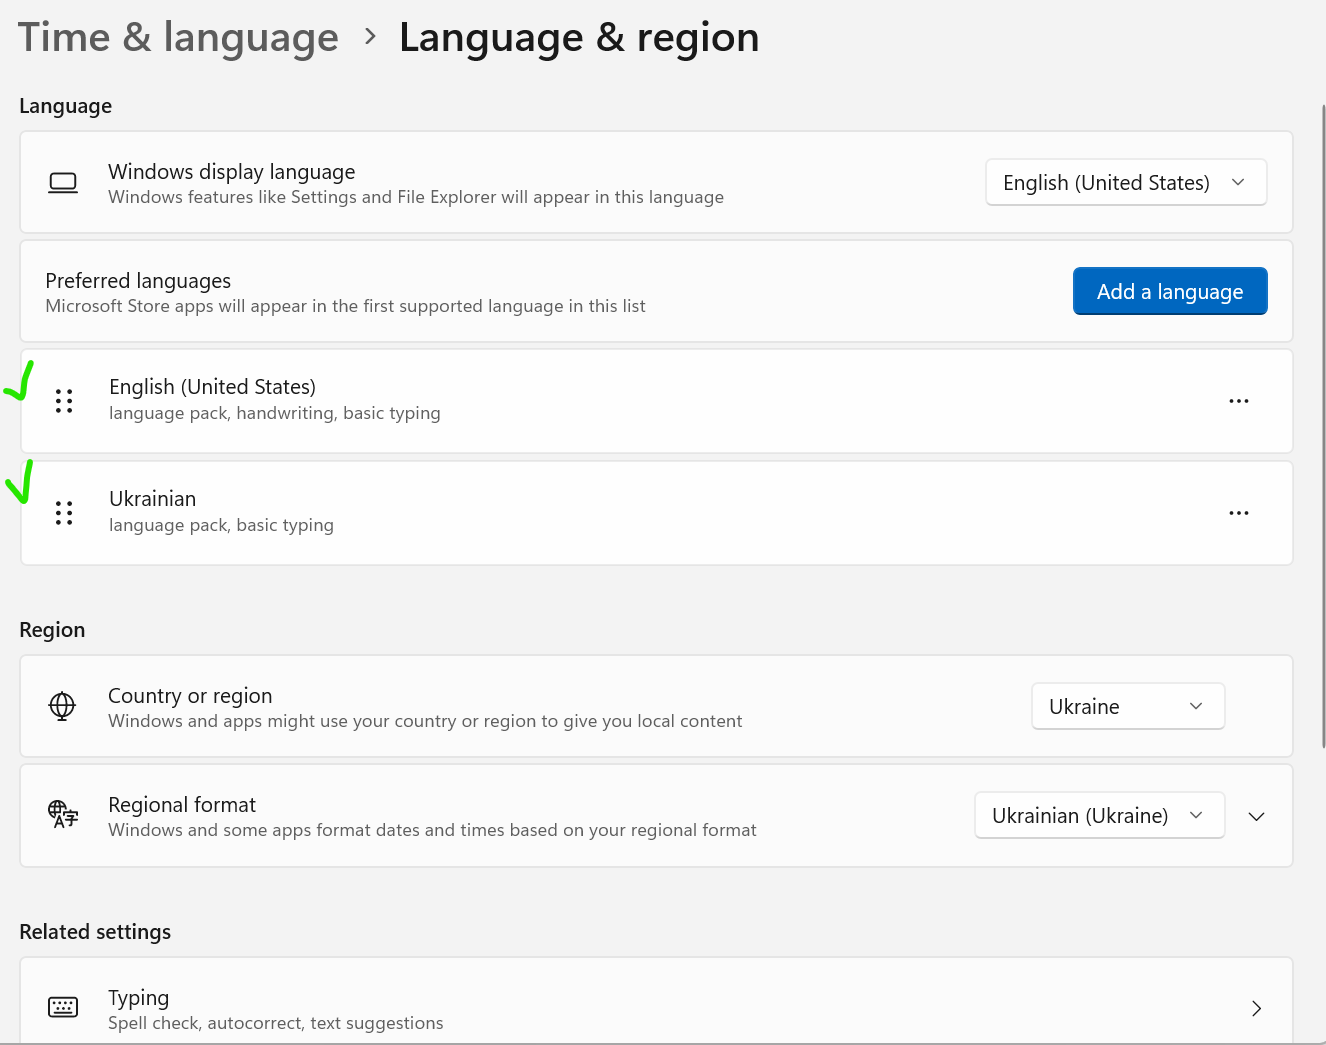The image size is (1326, 1045).
Task: Expand the Regional format section
Action: (x=1257, y=816)
